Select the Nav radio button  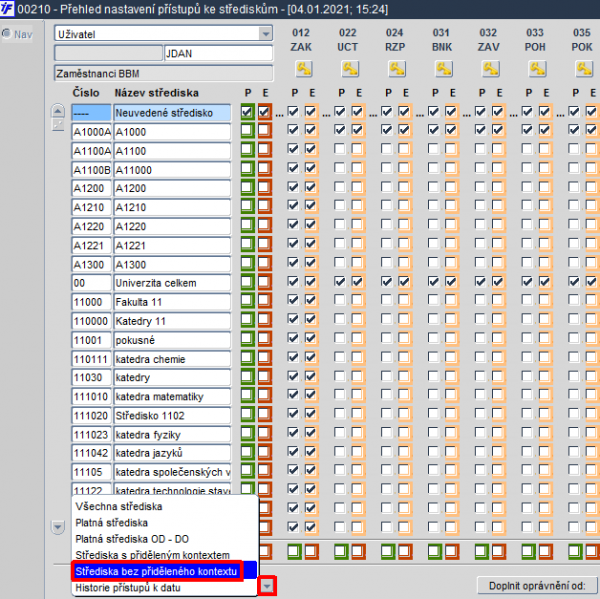point(7,34)
